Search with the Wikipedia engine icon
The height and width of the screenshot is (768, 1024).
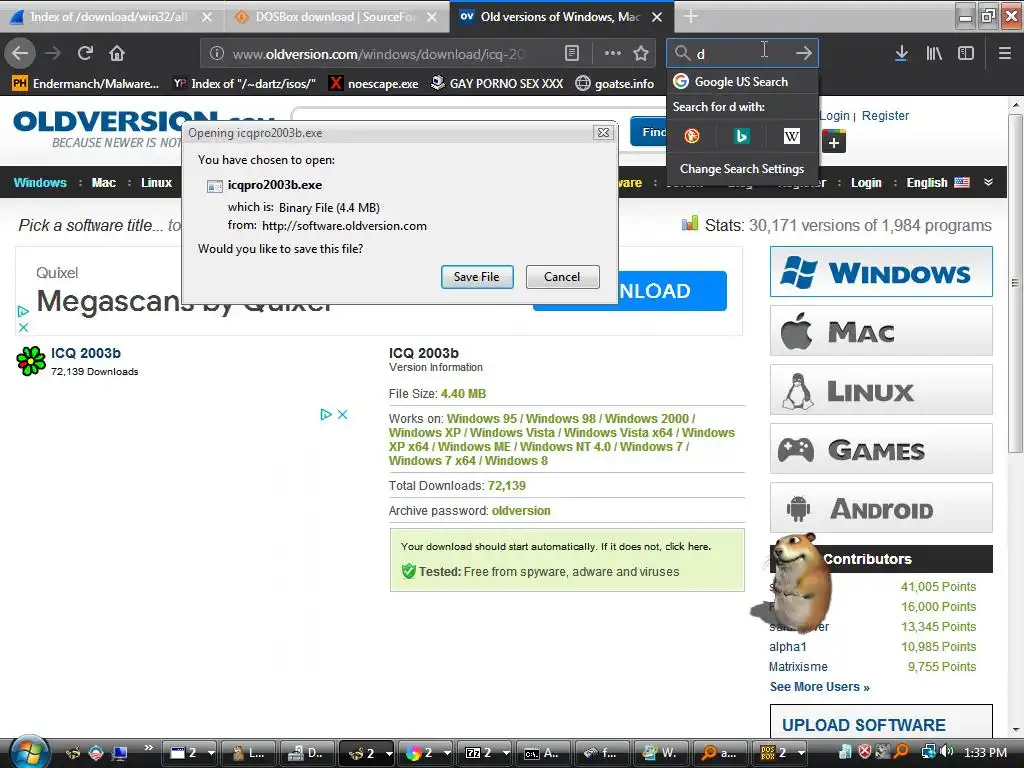click(792, 136)
